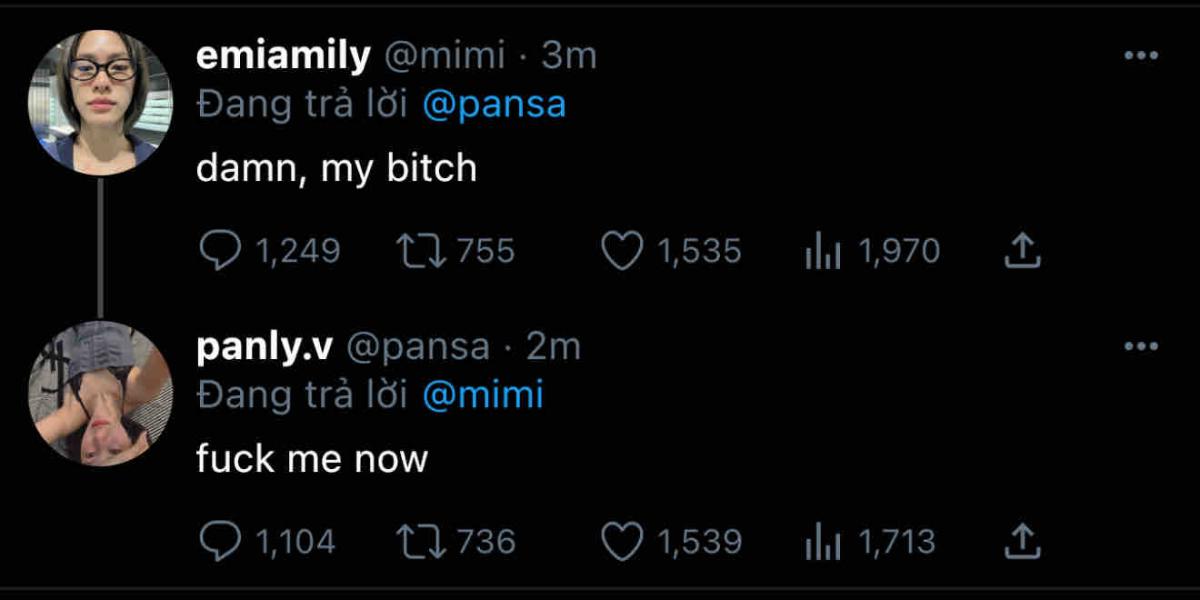
Task: Open the emiamily display name
Action: [x=283, y=57]
